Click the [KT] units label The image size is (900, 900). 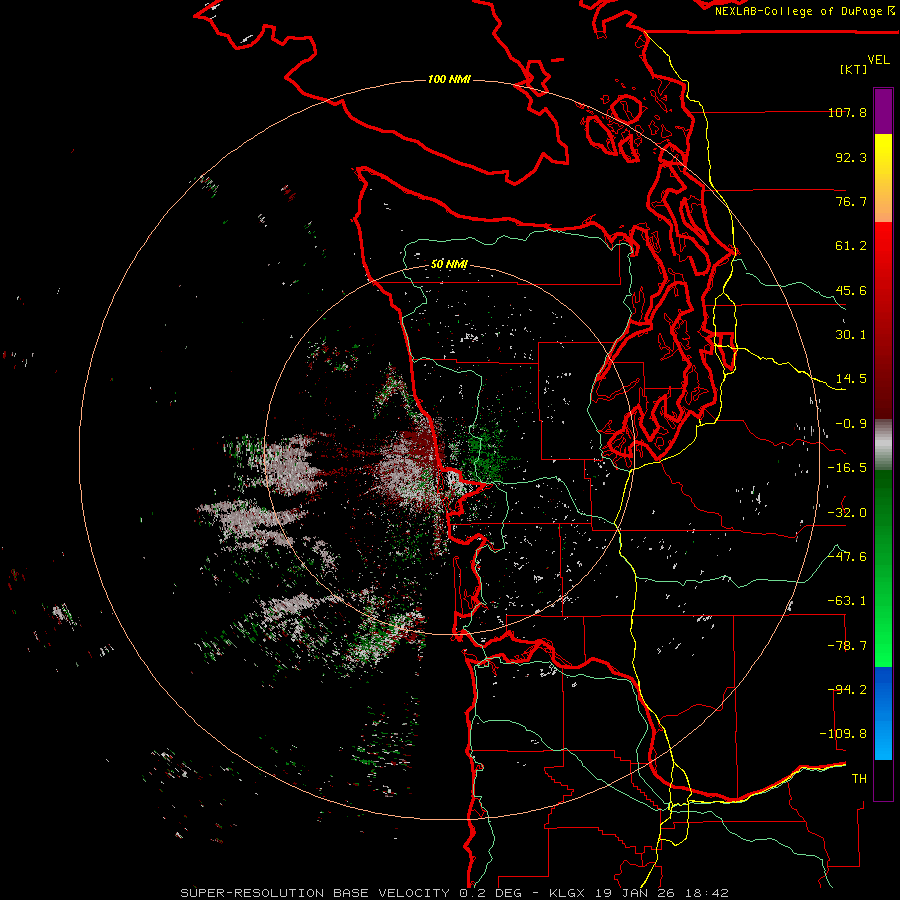pyautogui.click(x=854, y=69)
